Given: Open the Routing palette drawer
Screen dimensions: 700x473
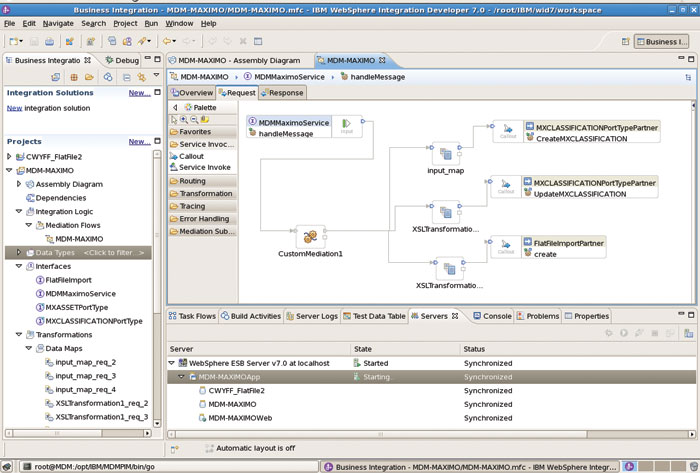Looking at the screenshot, I should [203, 181].
